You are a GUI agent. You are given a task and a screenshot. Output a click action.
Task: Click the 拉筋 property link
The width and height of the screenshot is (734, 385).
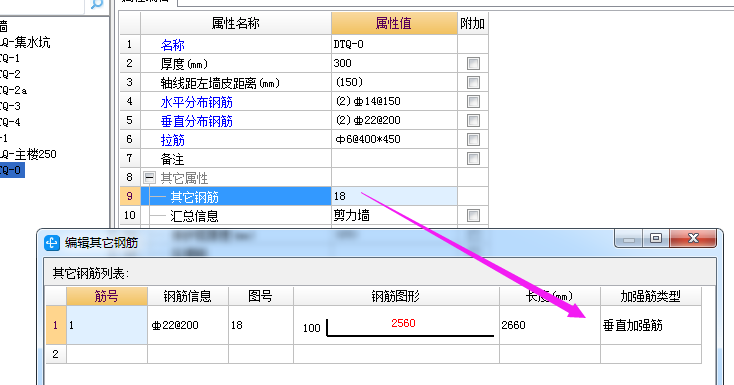click(x=173, y=140)
